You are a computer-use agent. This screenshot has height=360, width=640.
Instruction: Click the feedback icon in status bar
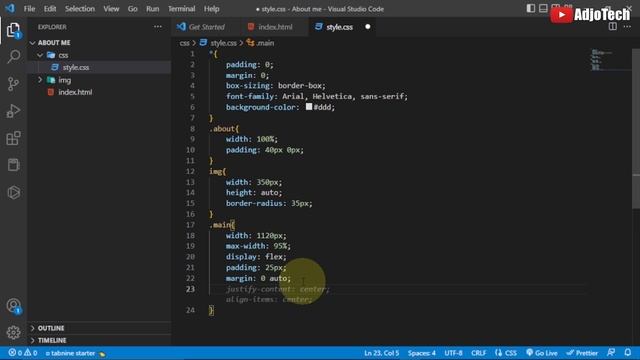coord(611,353)
